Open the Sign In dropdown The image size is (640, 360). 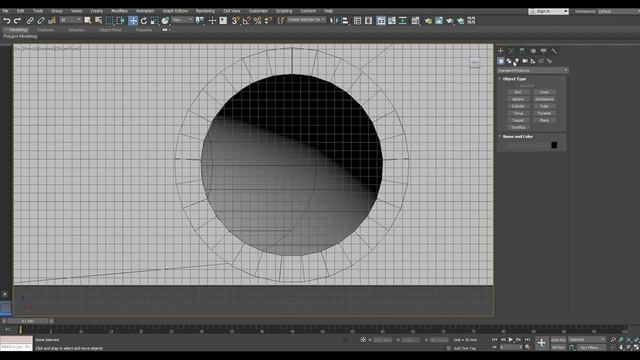(549, 11)
